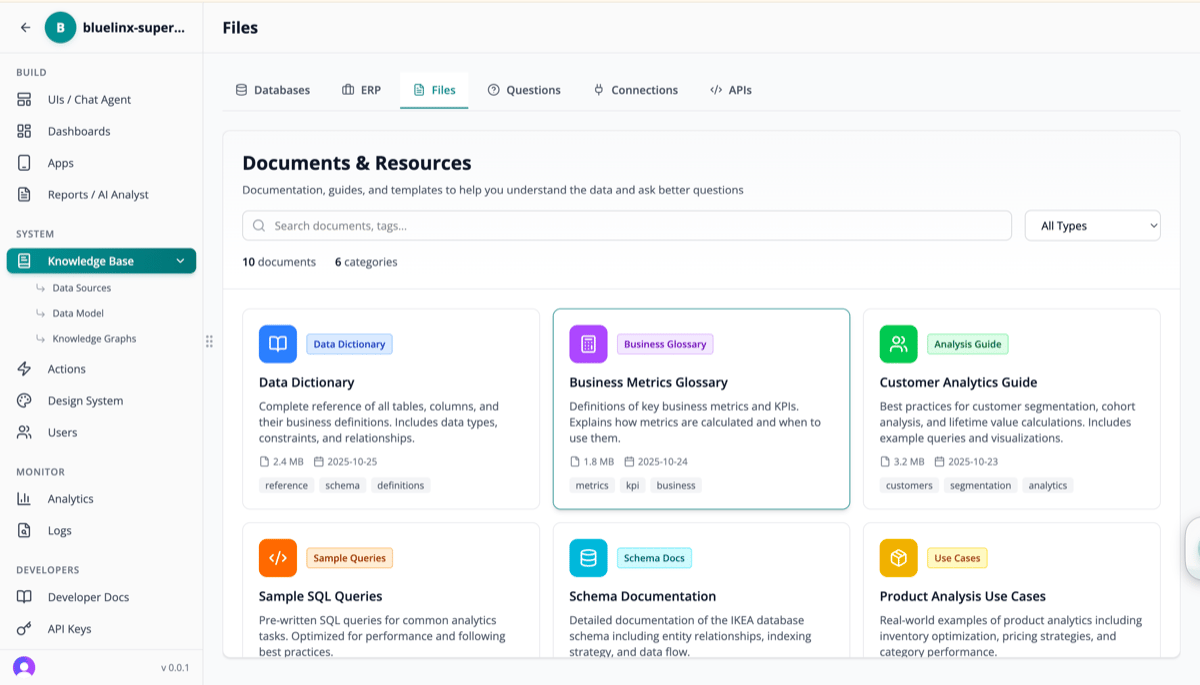Click the Logs file search icon
Image resolution: width=1200 pixels, height=685 pixels.
(x=25, y=531)
